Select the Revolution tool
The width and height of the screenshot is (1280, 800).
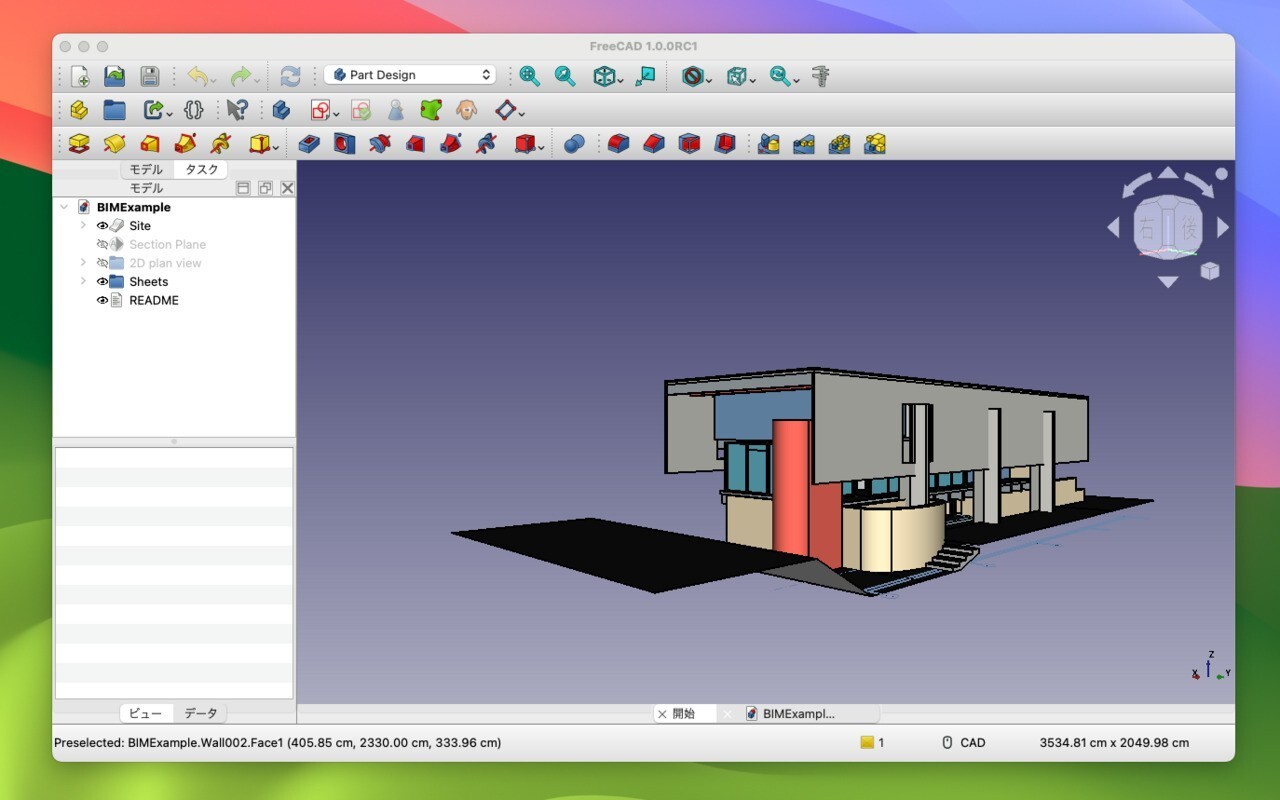(114, 144)
